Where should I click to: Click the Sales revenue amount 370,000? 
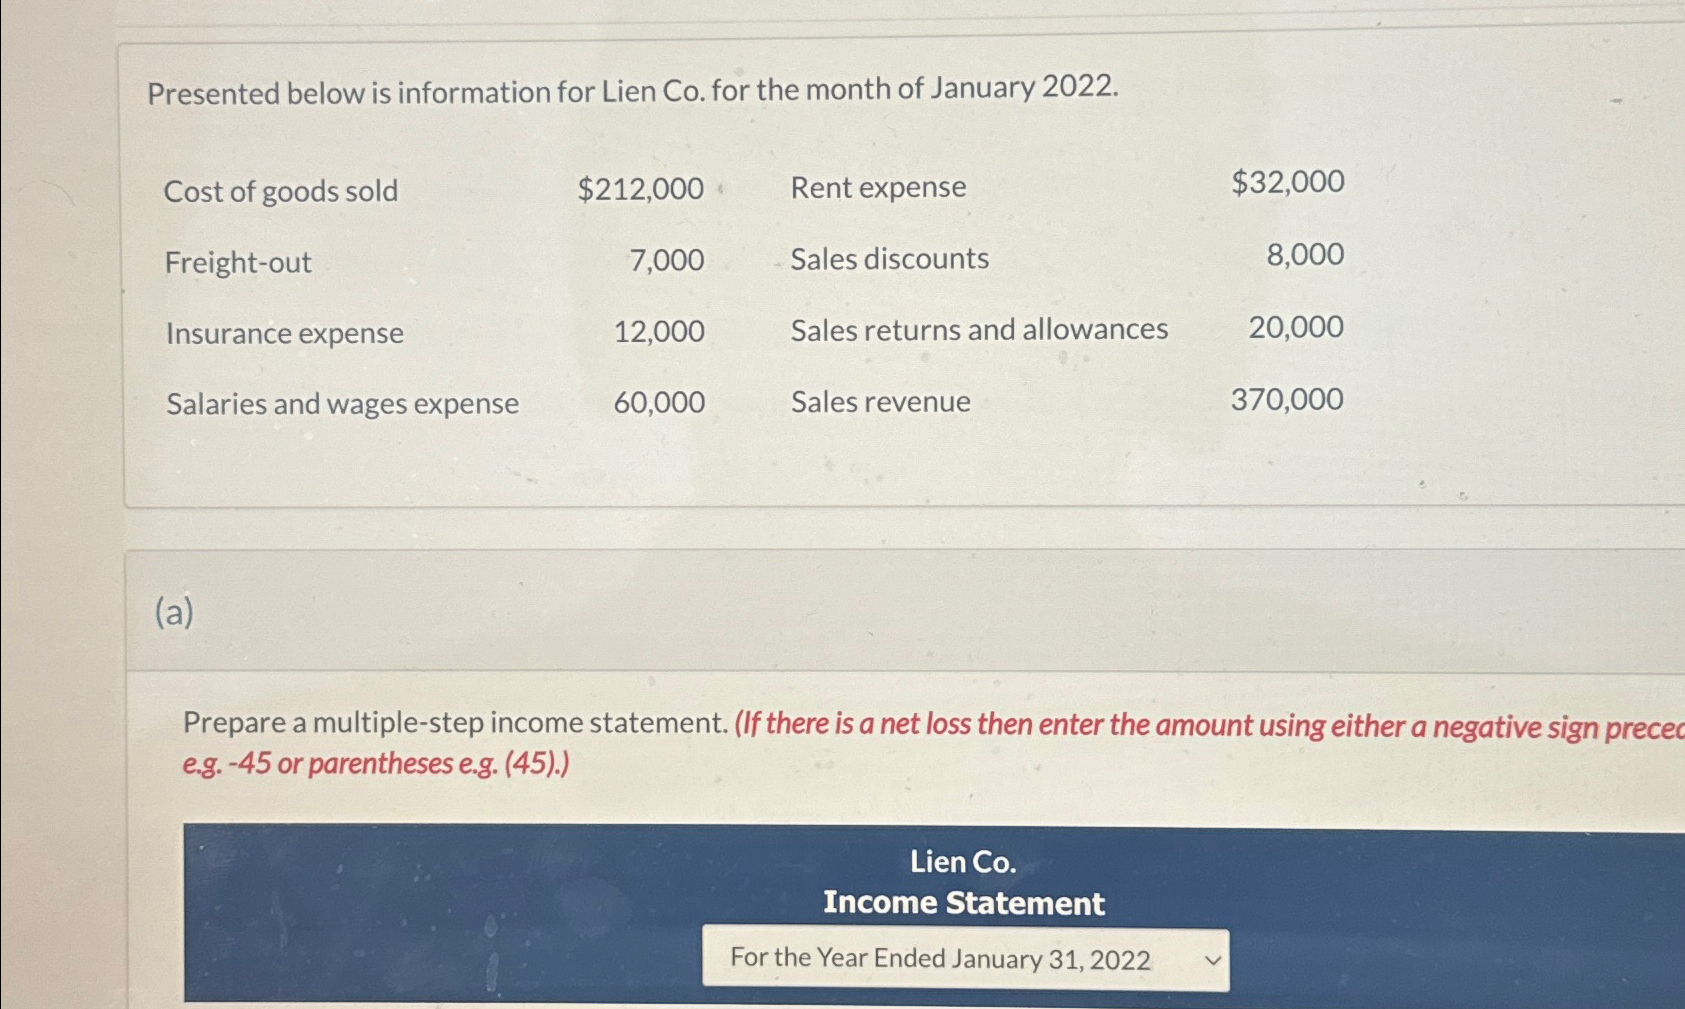pyautogui.click(x=1286, y=399)
